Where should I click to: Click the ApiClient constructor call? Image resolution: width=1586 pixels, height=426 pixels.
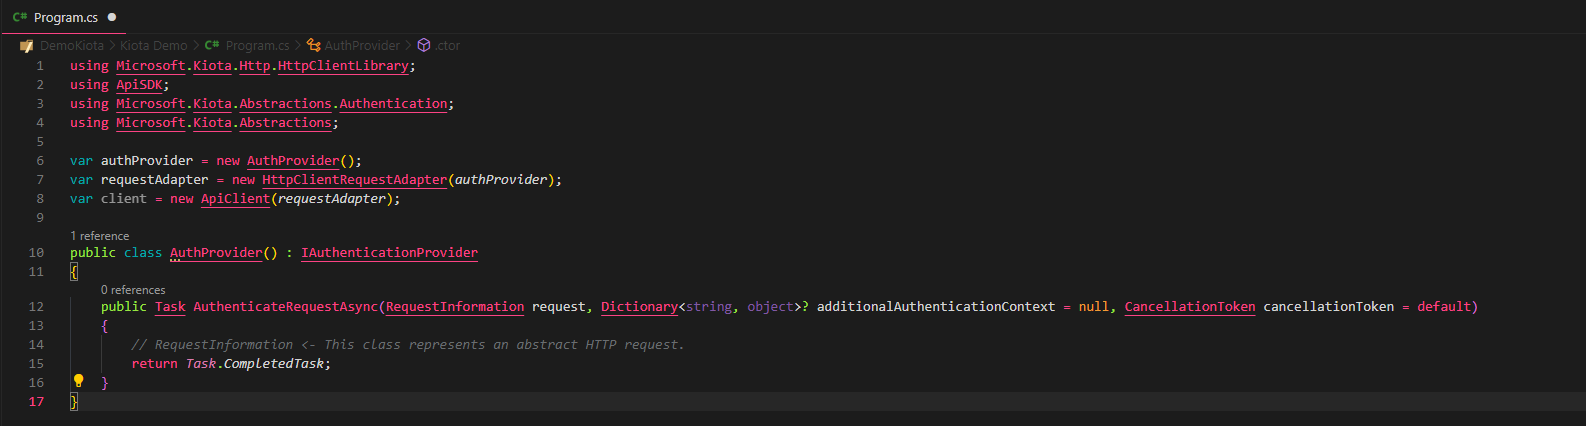click(x=235, y=198)
